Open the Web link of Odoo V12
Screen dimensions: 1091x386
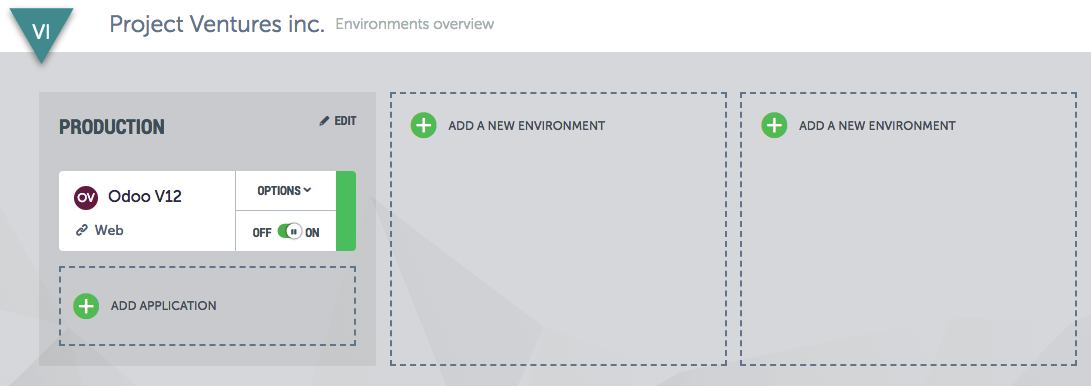point(109,230)
